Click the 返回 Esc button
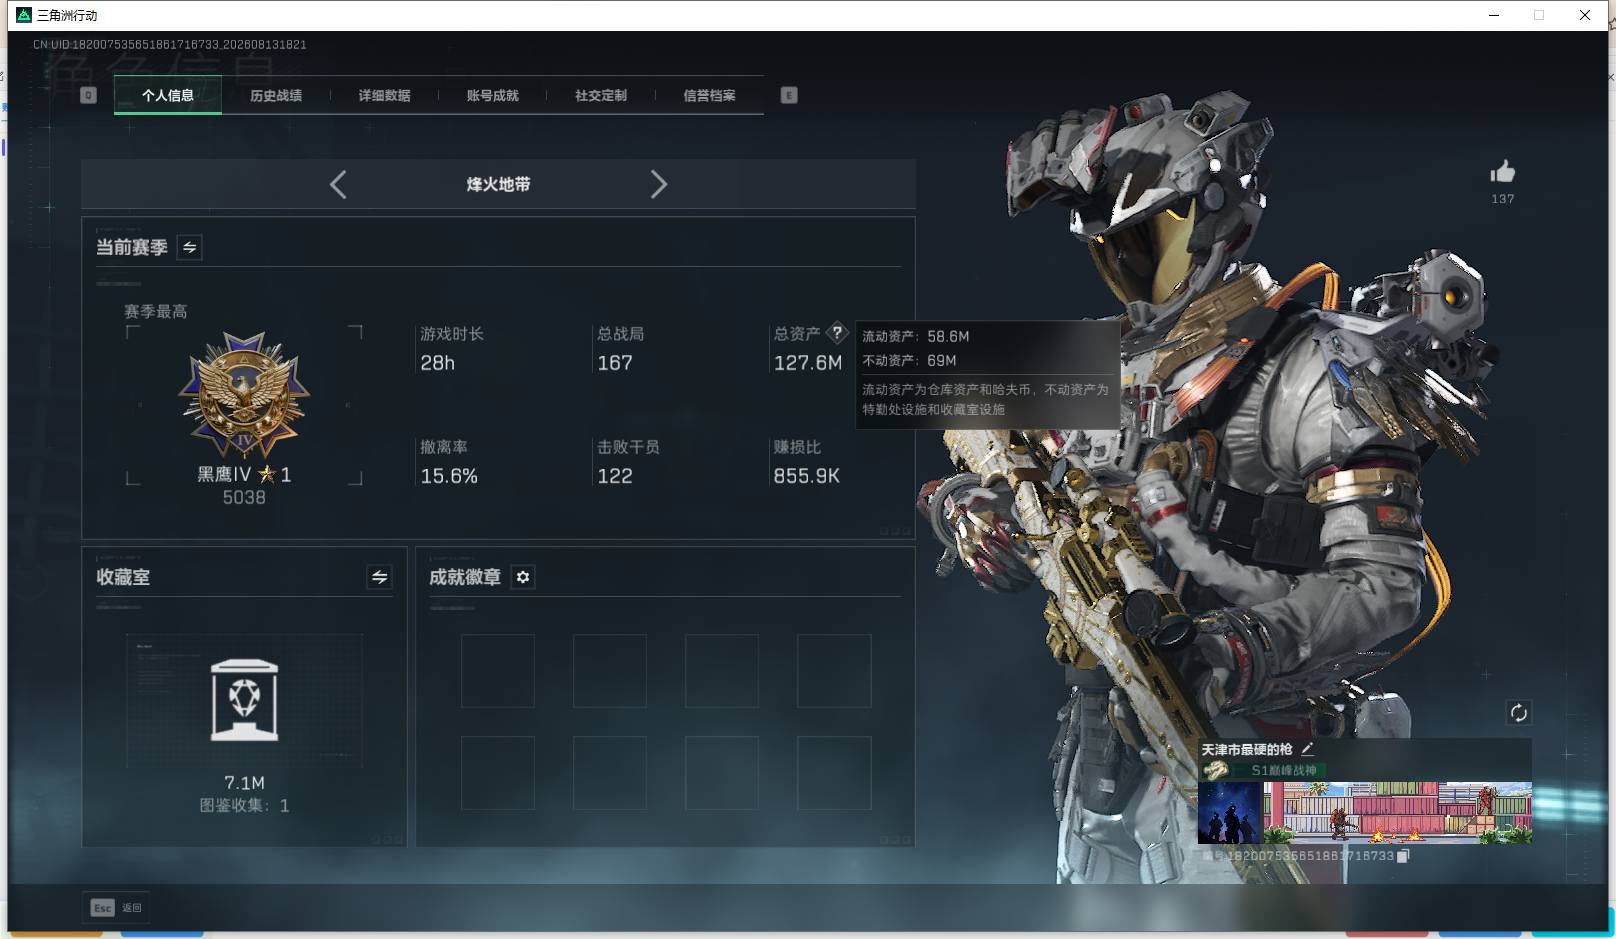1616x939 pixels. pos(116,907)
